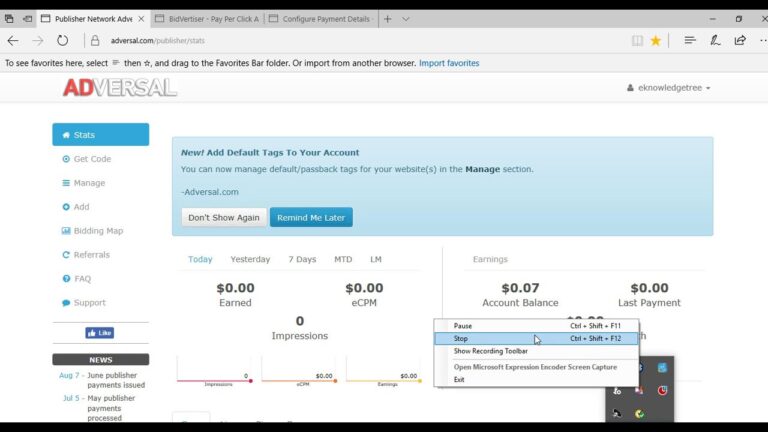Click the Share icon in Edge toolbar
The image size is (768, 432).
pyautogui.click(x=740, y=41)
